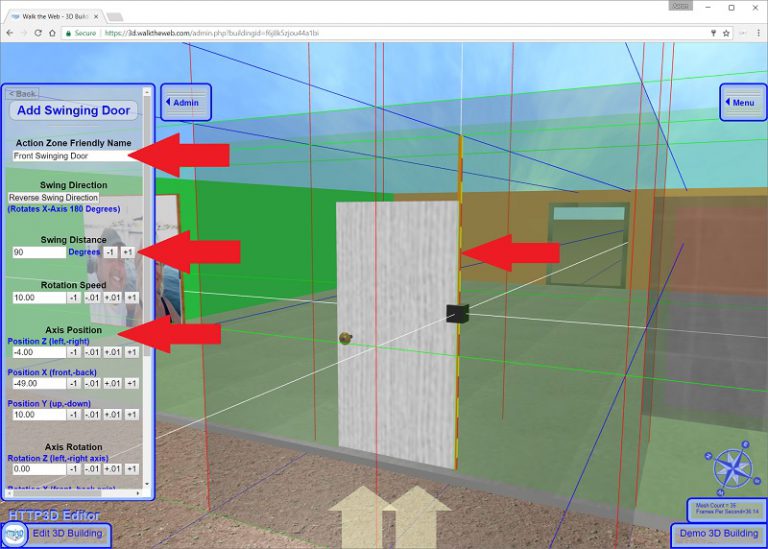
Task: Decrease Rotation Speed by 1
Action: click(x=73, y=297)
